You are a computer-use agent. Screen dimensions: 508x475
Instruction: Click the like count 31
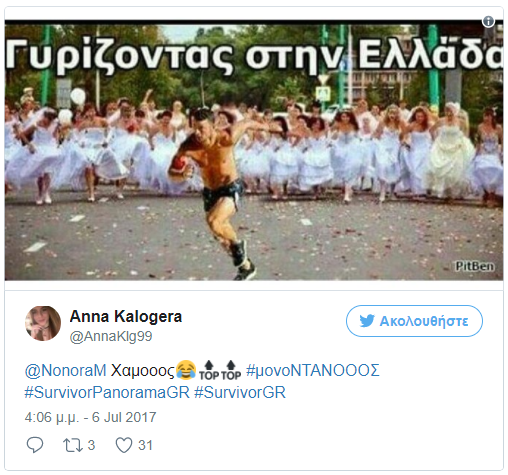tap(145, 445)
